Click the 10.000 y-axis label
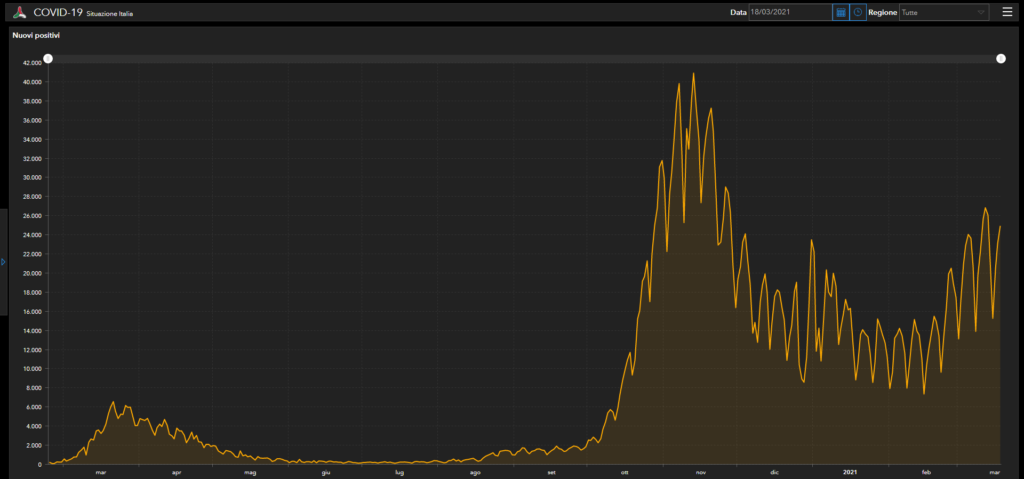 tap(33, 369)
